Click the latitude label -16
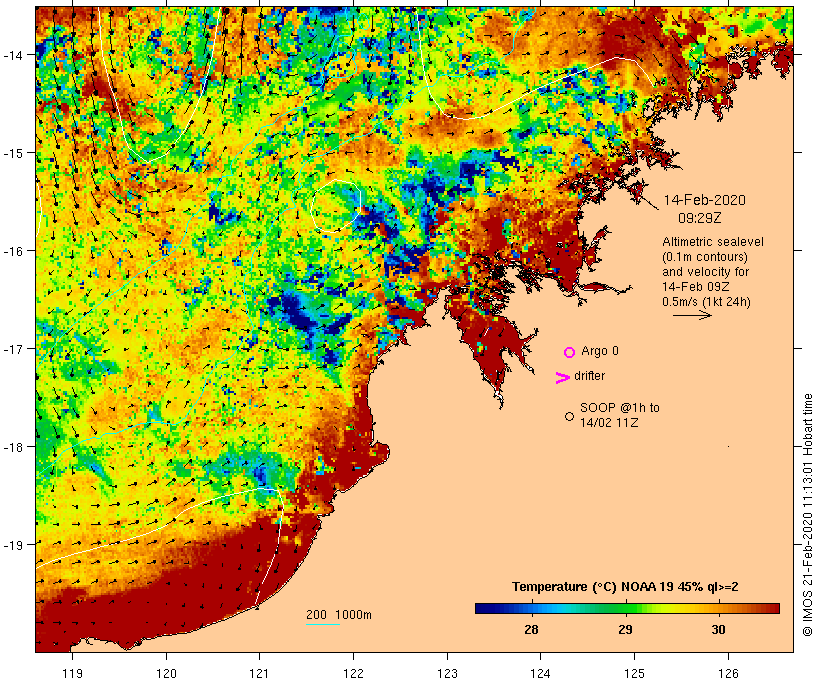The width and height of the screenshot is (820, 680). pos(13,251)
